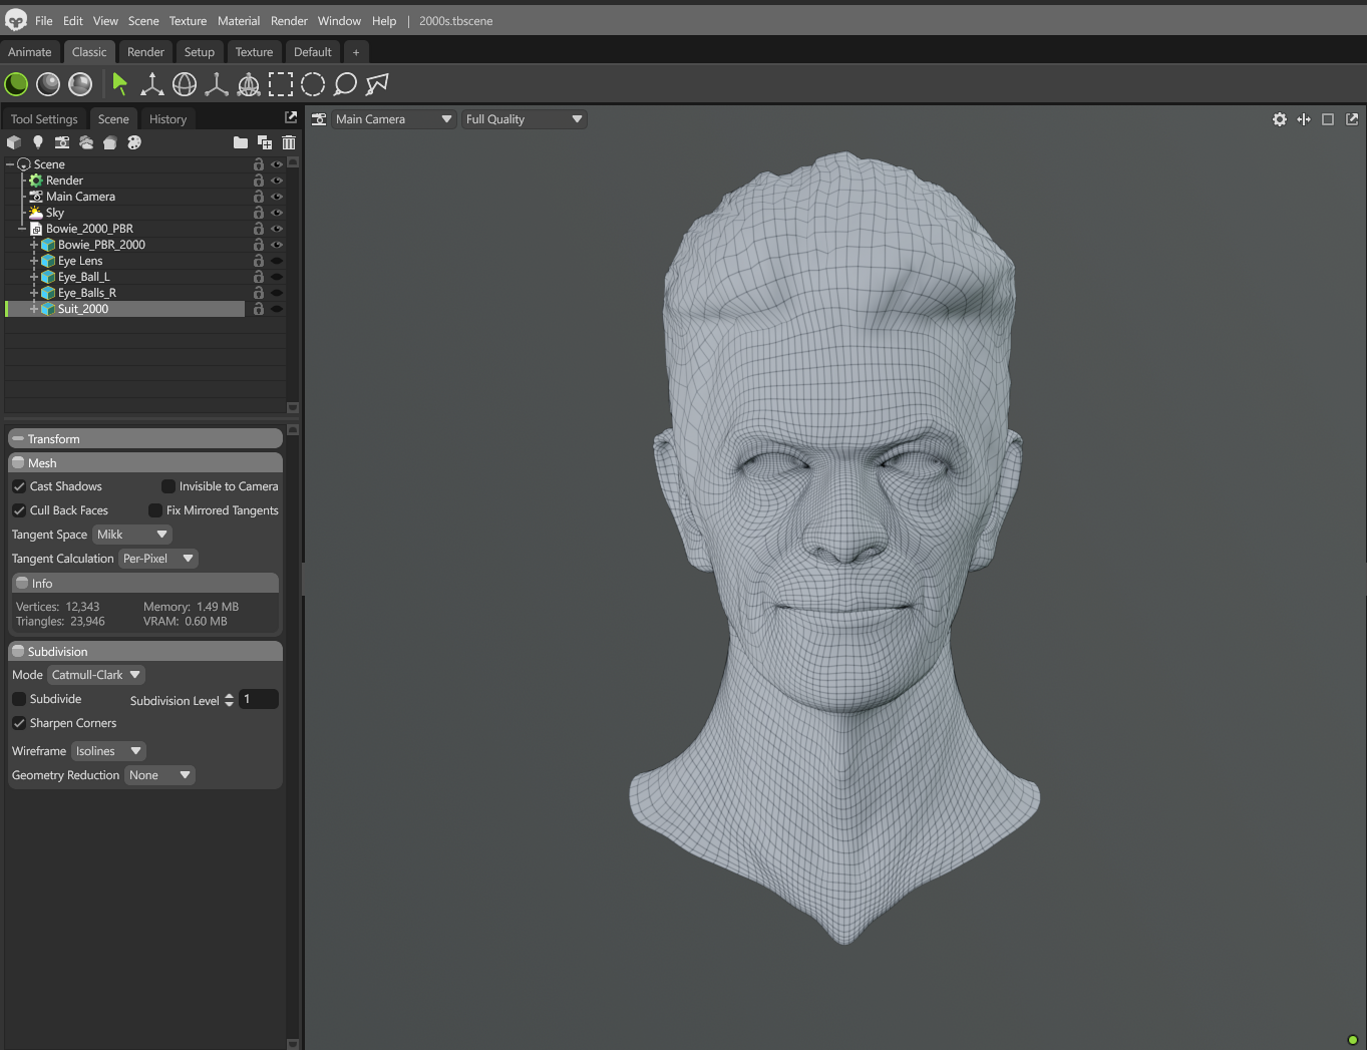Toggle visibility of Bowie_PBR_2000 object
The width and height of the screenshot is (1367, 1050).
pyautogui.click(x=277, y=245)
